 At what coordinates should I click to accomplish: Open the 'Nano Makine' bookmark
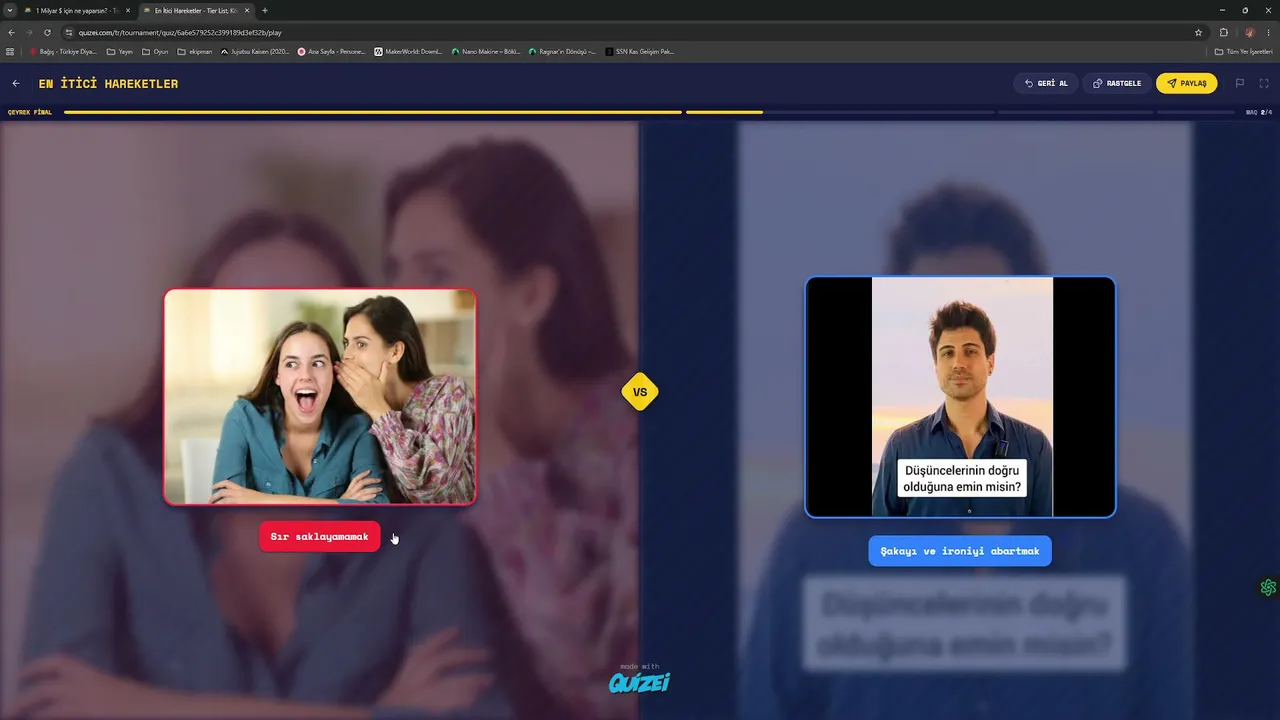486,51
